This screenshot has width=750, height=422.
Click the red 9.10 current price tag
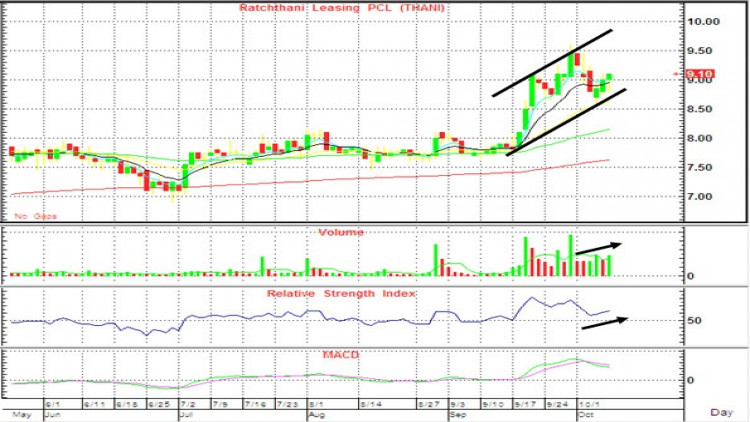700,74
